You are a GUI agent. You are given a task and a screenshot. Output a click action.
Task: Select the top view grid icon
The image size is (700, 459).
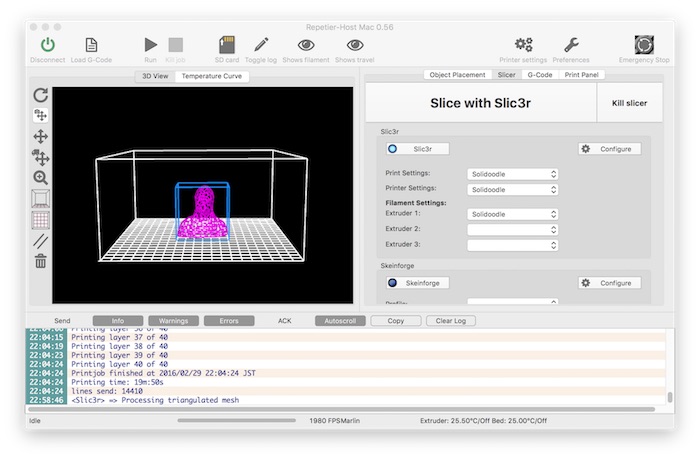coord(41,220)
